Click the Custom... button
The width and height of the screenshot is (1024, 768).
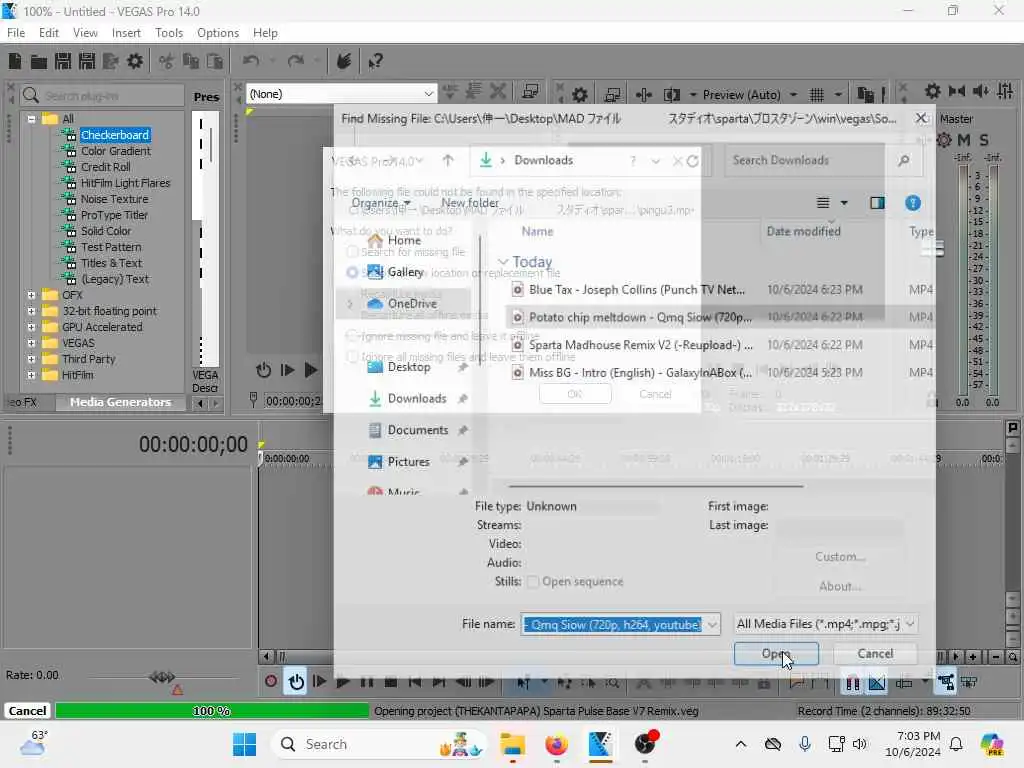tap(840, 557)
